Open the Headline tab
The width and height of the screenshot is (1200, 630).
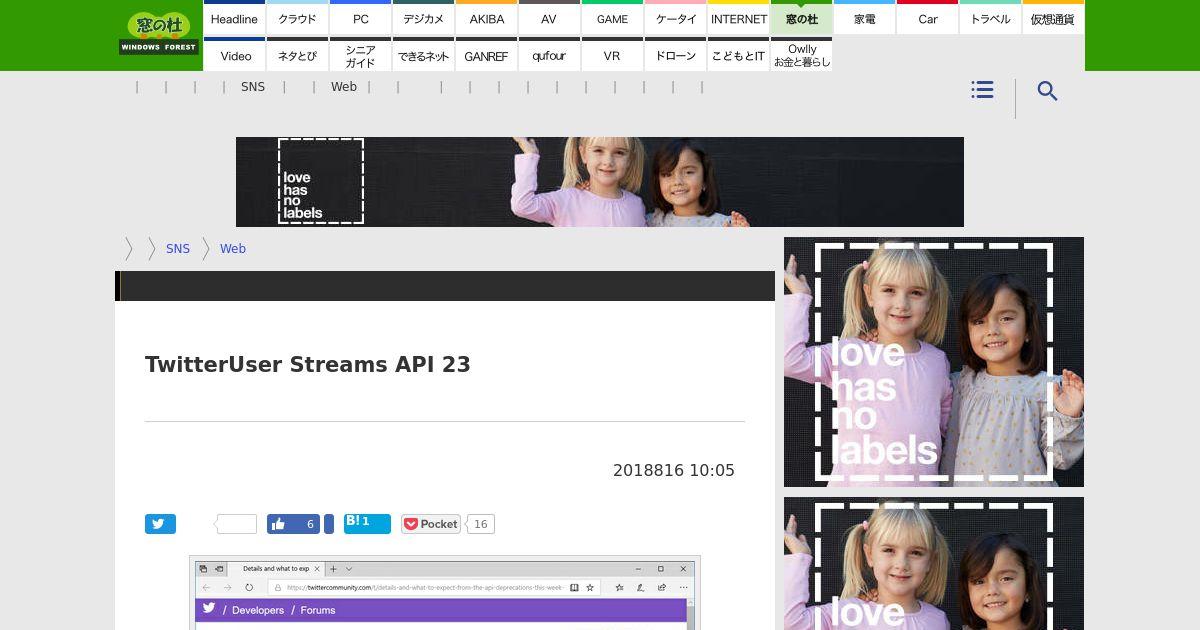[x=234, y=18]
